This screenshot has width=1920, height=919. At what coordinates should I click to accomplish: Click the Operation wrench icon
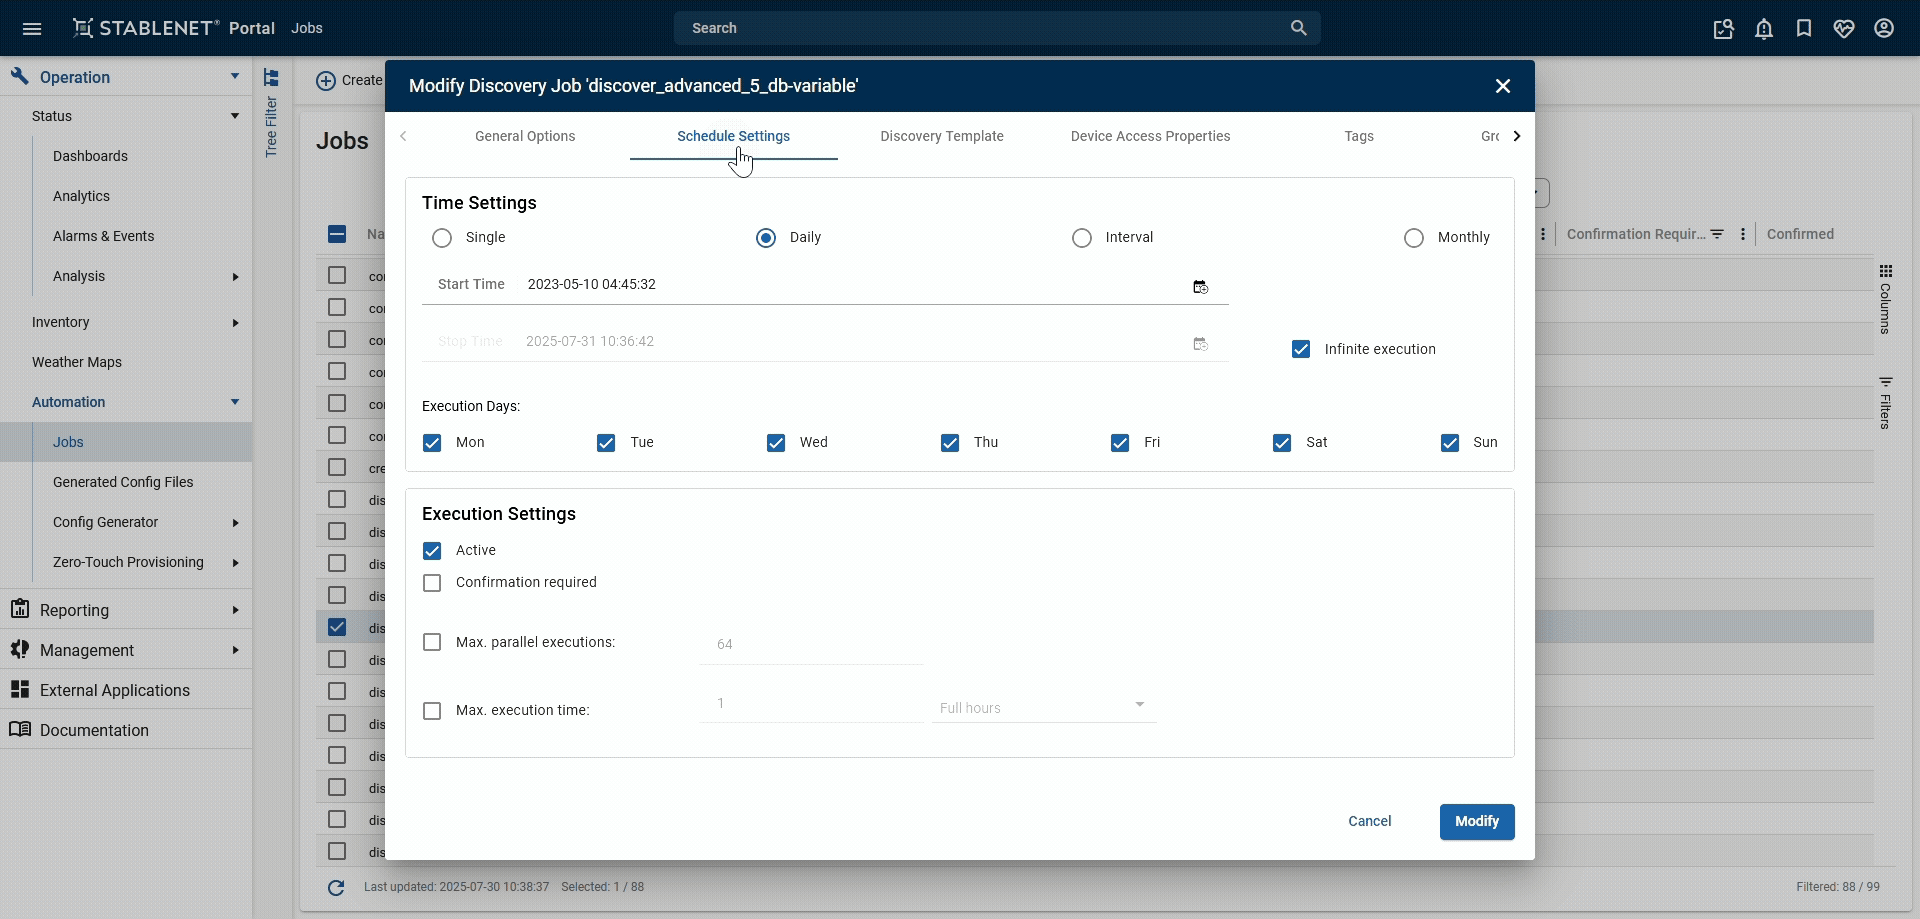click(19, 77)
